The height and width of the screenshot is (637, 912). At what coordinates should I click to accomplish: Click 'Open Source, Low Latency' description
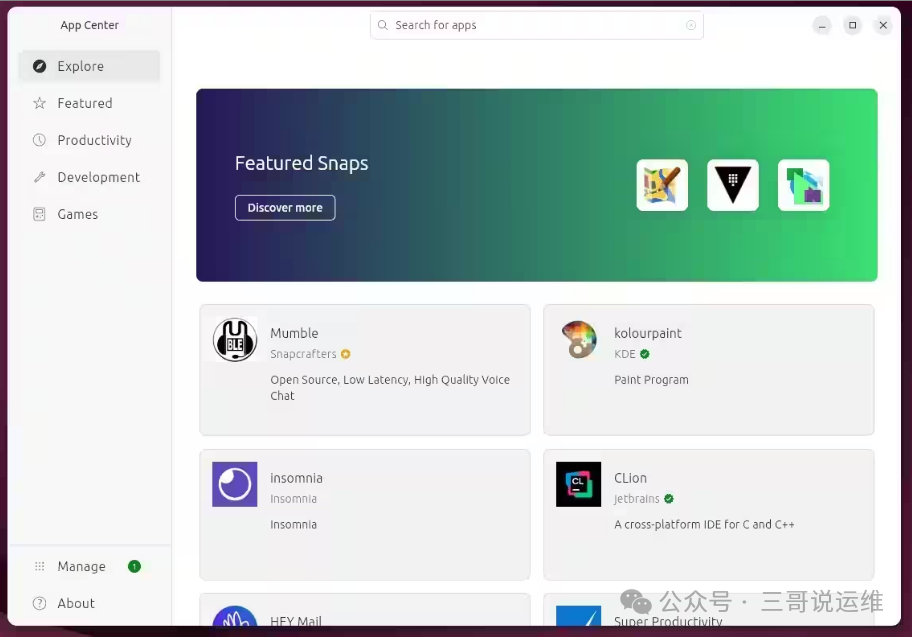(x=390, y=387)
